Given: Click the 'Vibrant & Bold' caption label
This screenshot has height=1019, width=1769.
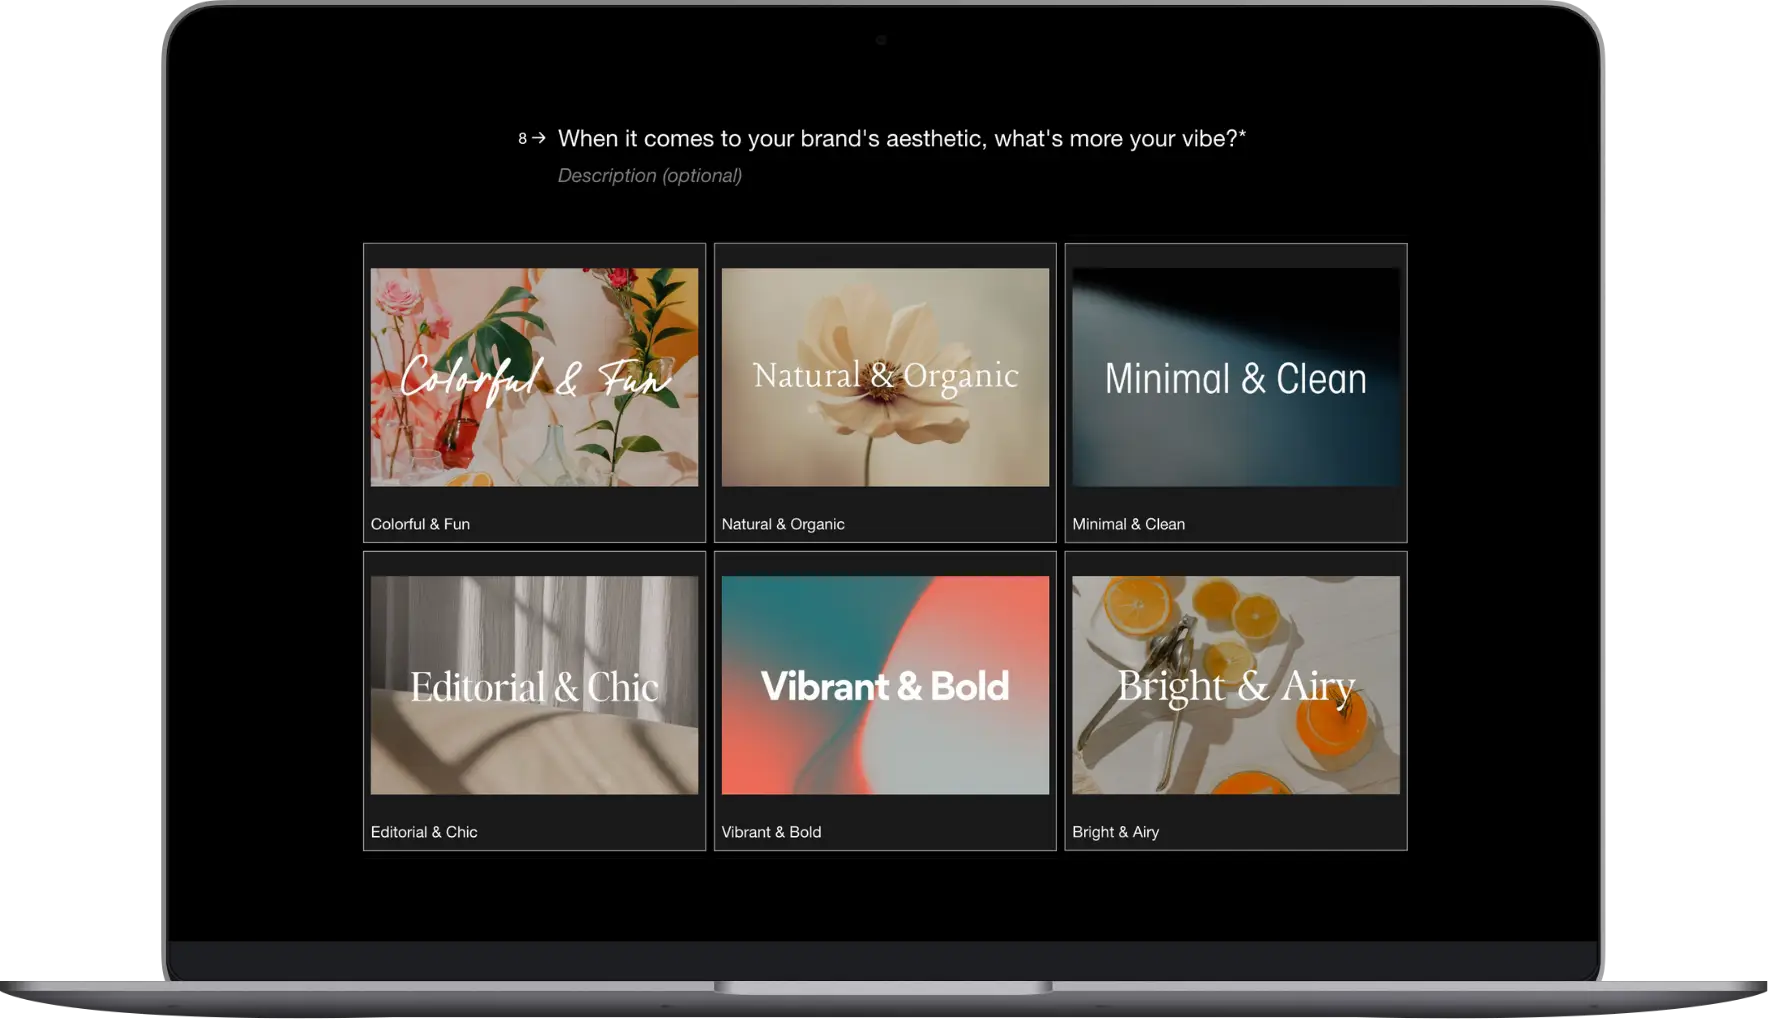Looking at the screenshot, I should tap(771, 832).
